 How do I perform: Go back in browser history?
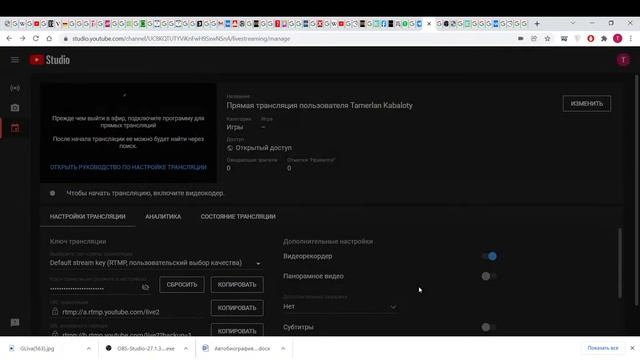click(x=9, y=38)
